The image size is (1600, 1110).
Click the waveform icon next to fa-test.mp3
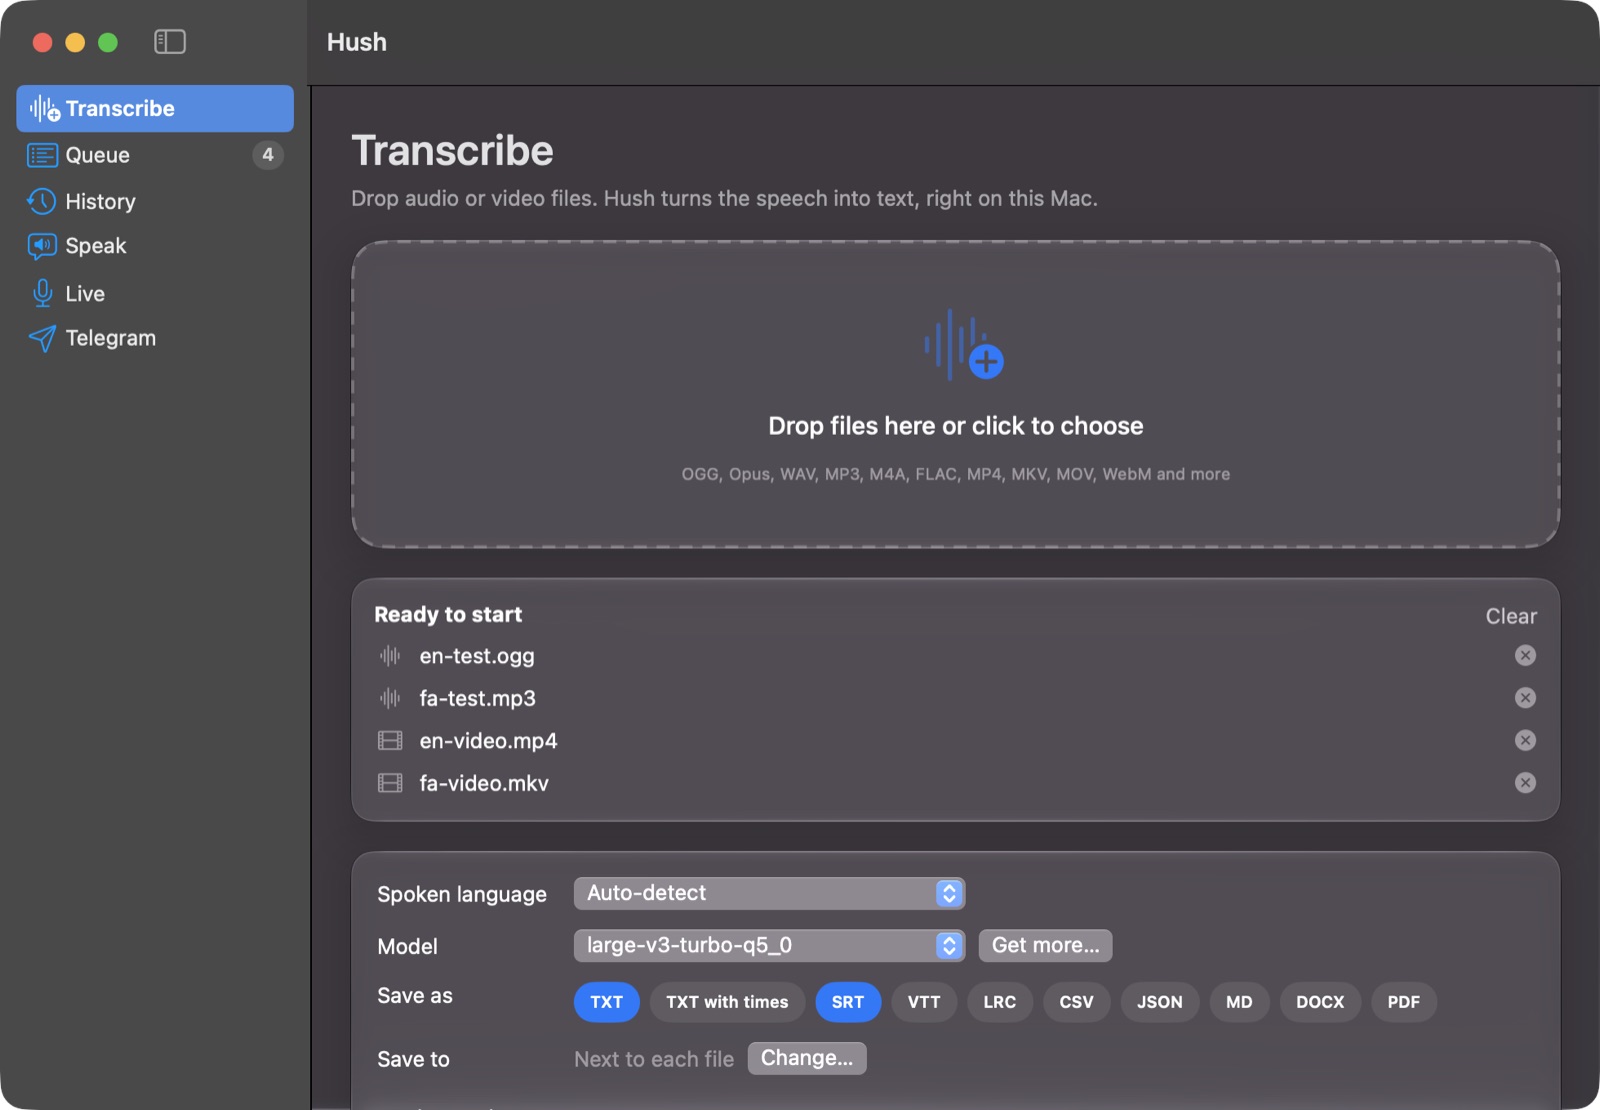390,698
